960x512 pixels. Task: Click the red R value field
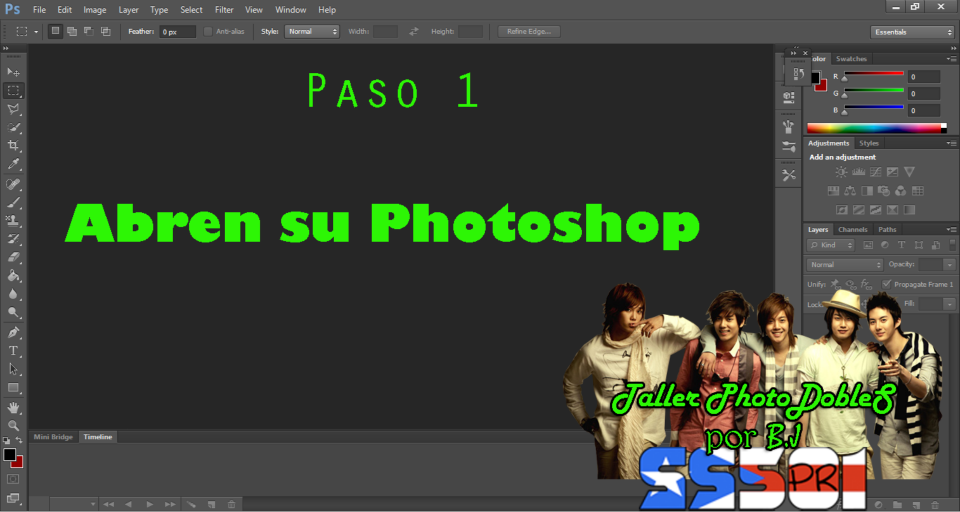point(923,77)
